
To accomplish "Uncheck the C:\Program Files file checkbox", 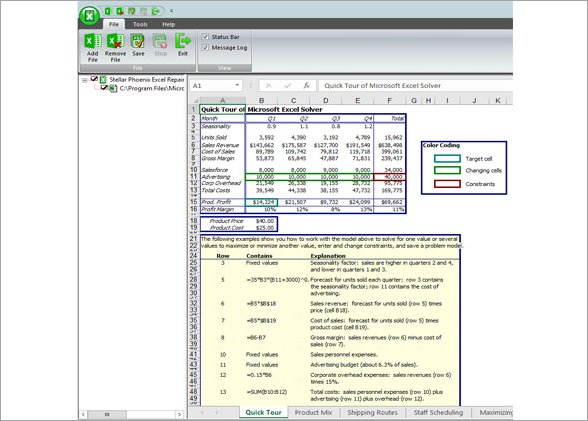I will (104, 88).
